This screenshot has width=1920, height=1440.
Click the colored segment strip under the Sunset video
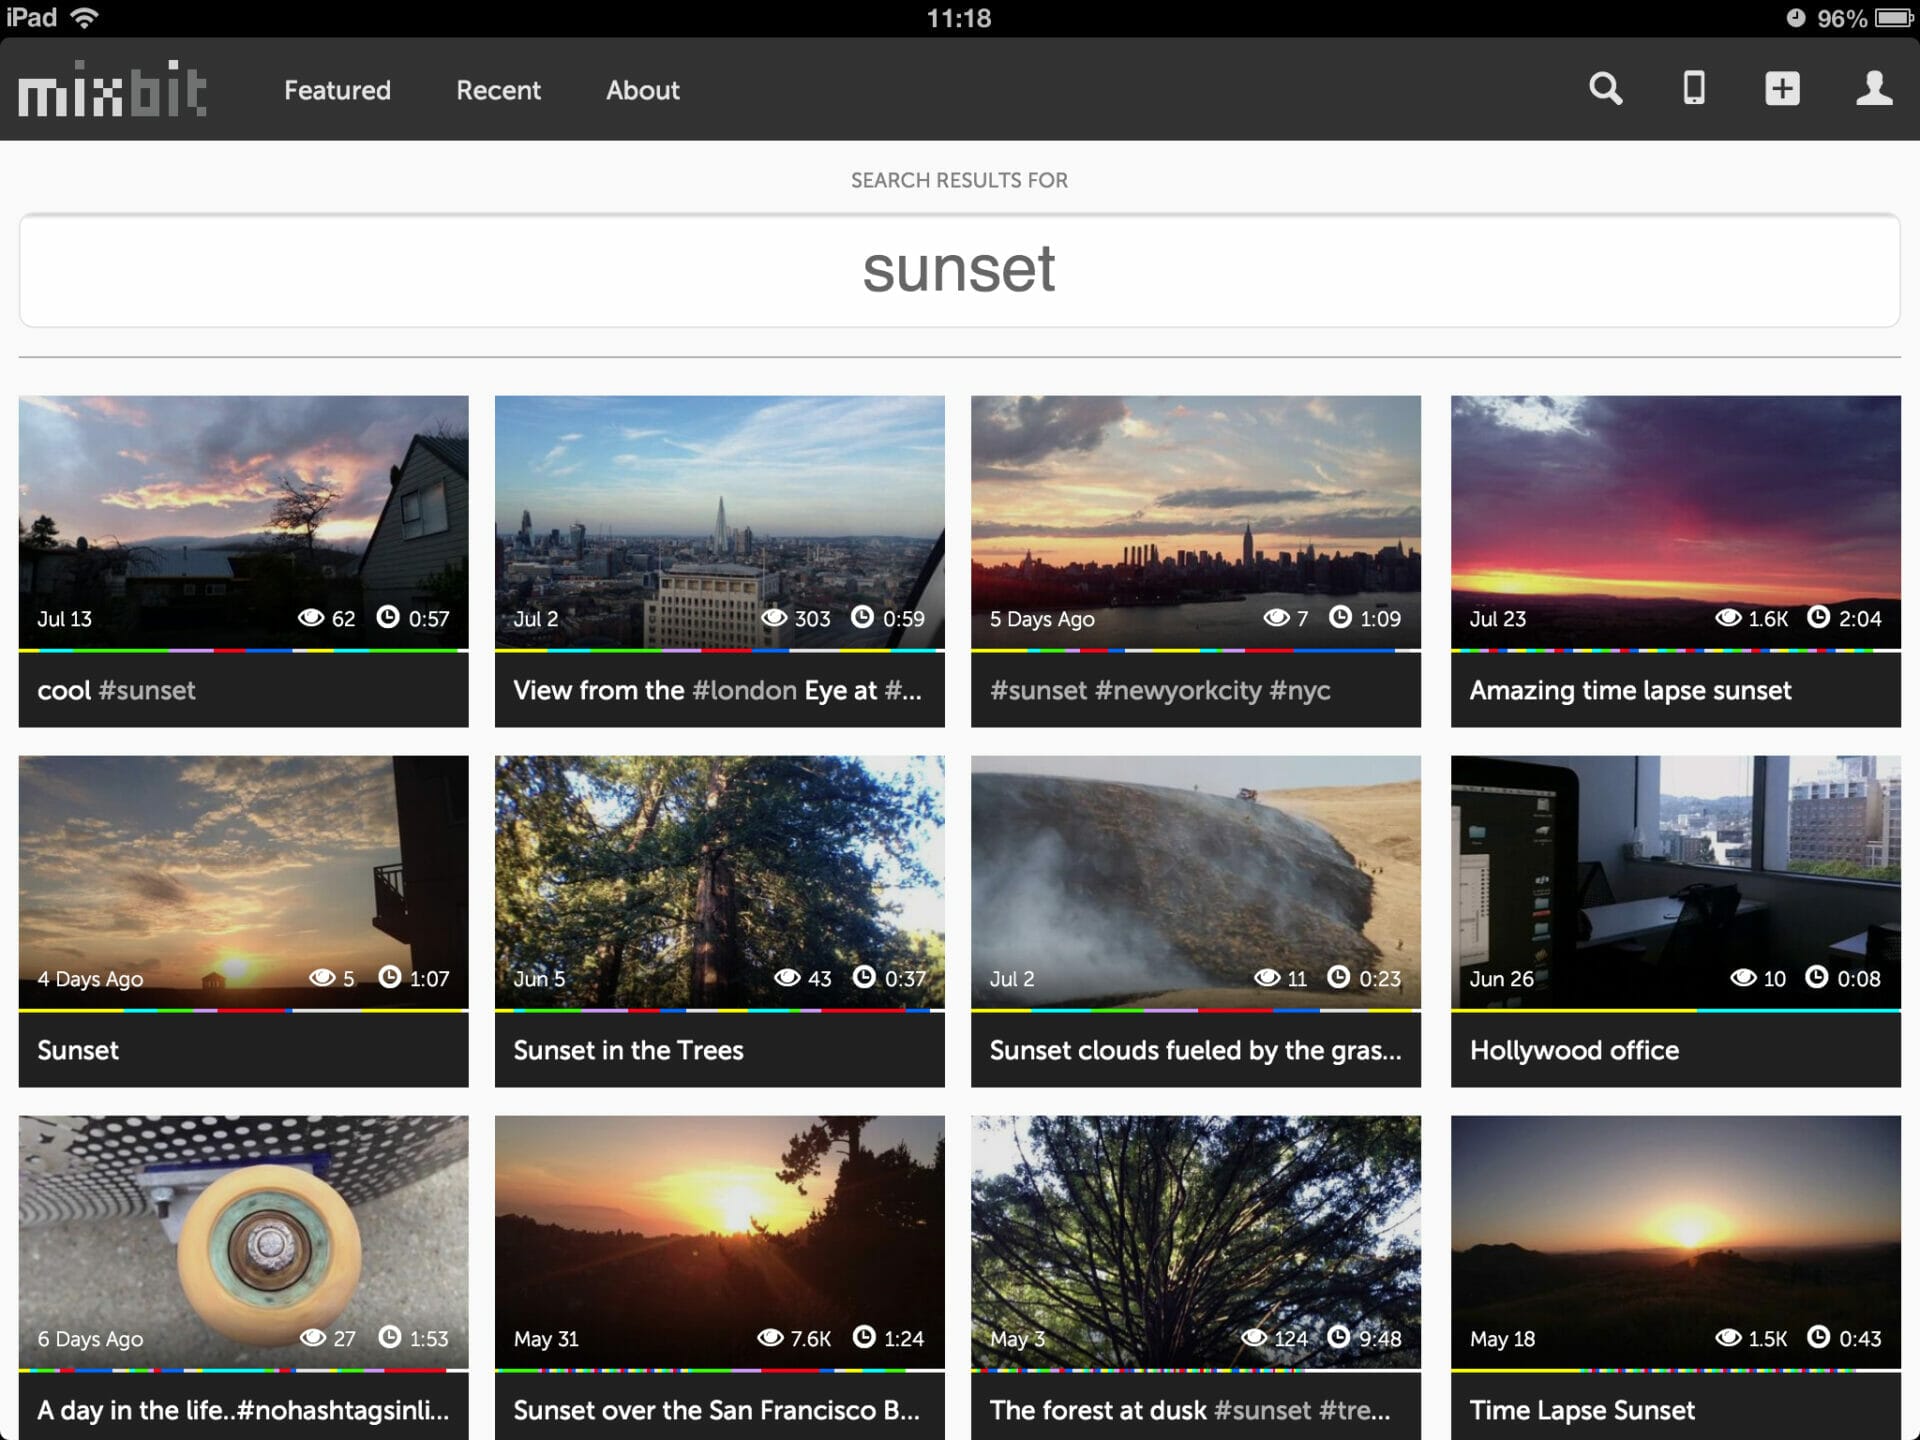[x=242, y=1009]
